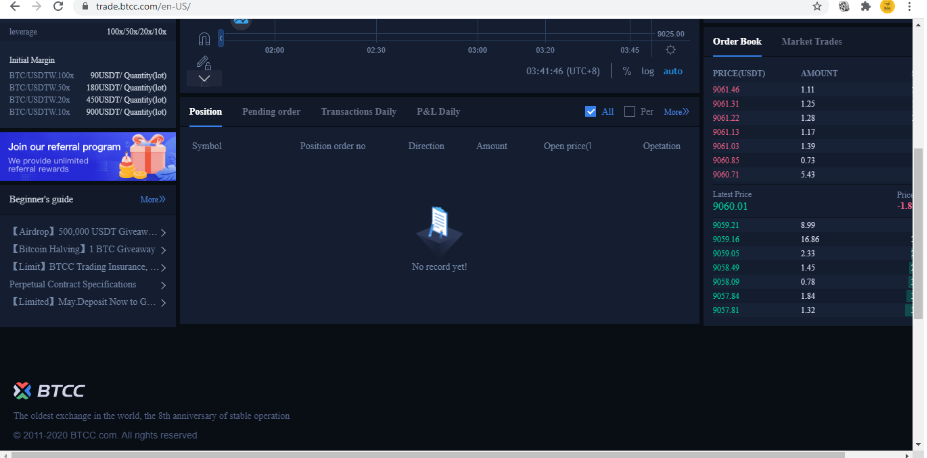
Task: Click More link beside Beginner's guide
Action: coord(153,200)
